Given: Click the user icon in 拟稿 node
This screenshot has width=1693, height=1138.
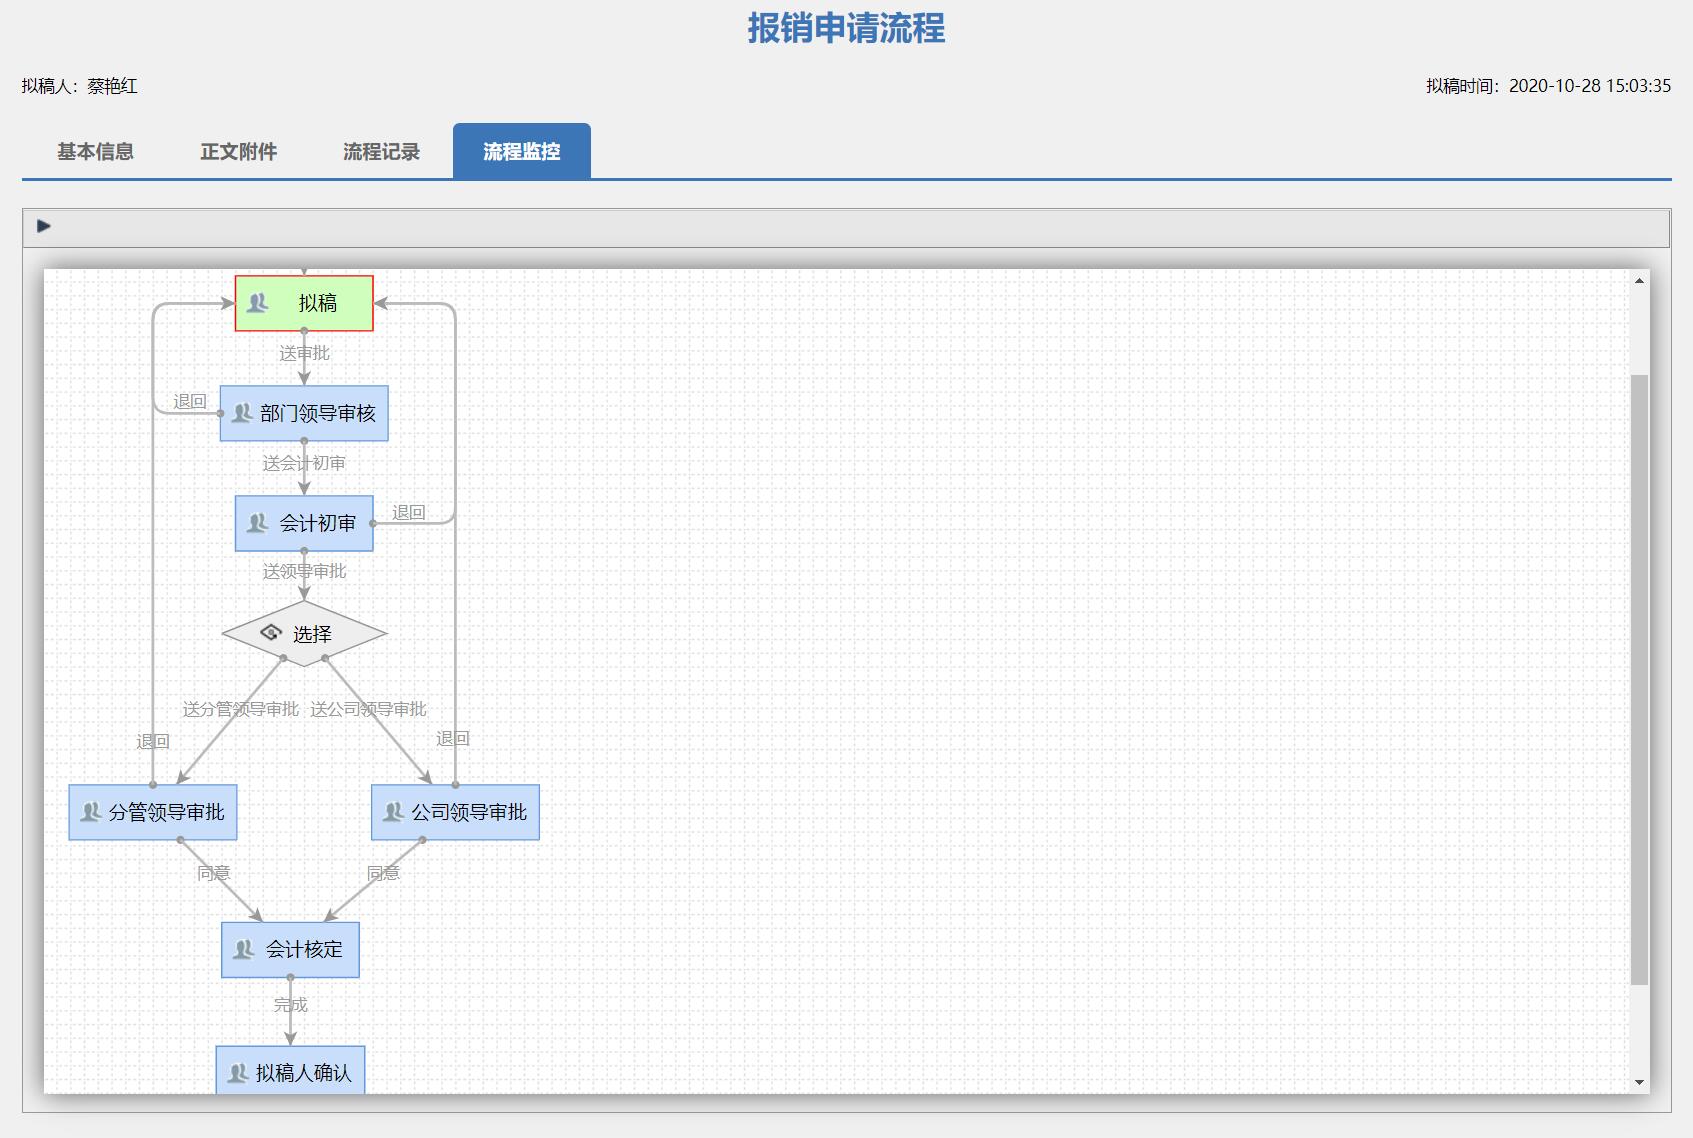Looking at the screenshot, I should tap(258, 302).
